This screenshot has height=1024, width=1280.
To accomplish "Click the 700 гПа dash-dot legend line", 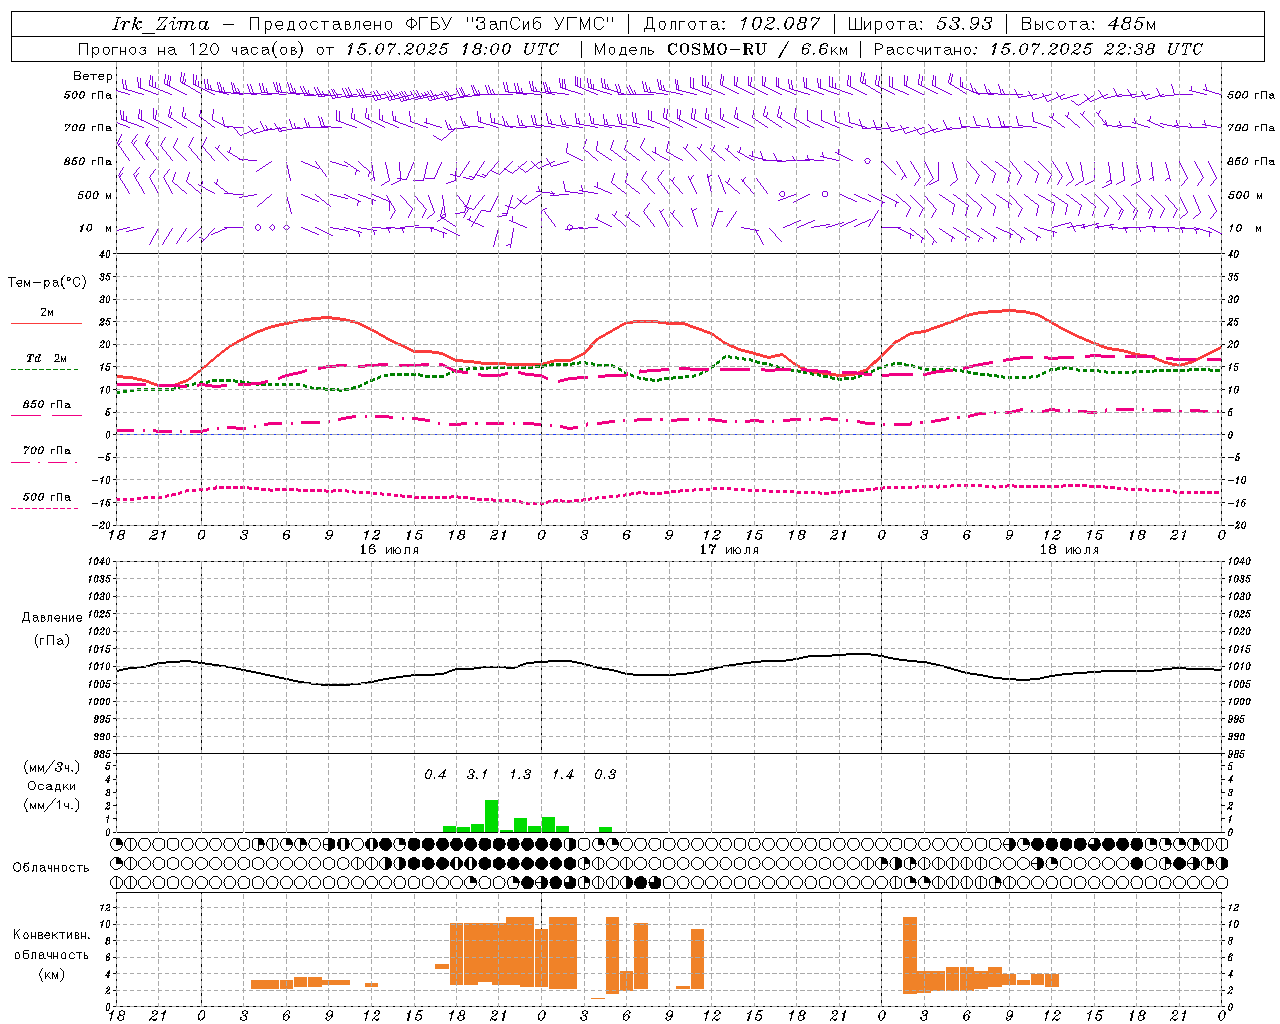I will [x=46, y=462].
